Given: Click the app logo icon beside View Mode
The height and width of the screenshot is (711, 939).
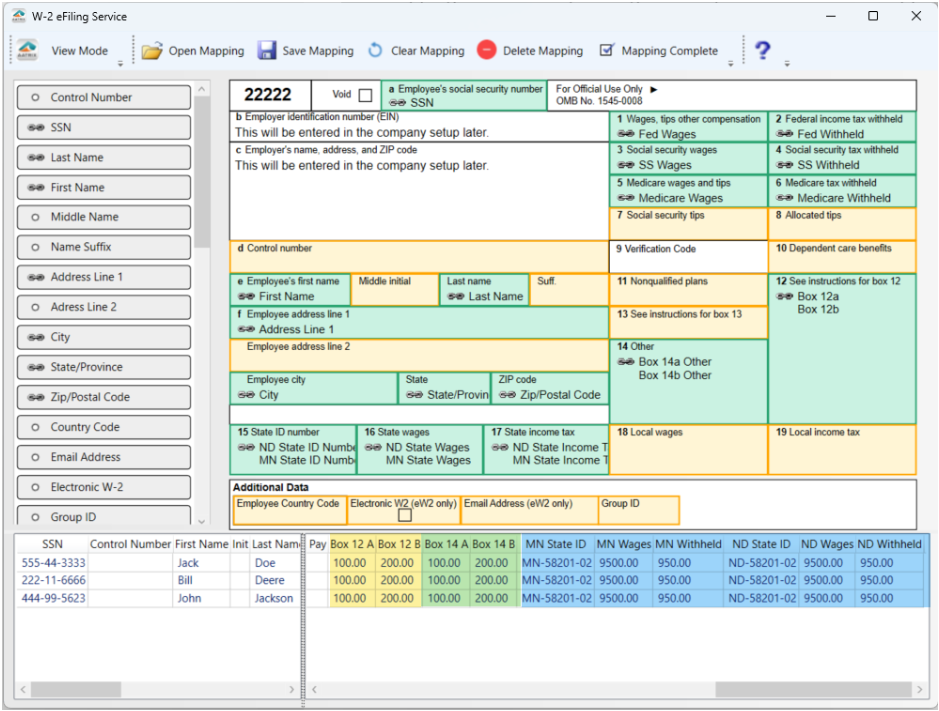Looking at the screenshot, I should (27, 51).
